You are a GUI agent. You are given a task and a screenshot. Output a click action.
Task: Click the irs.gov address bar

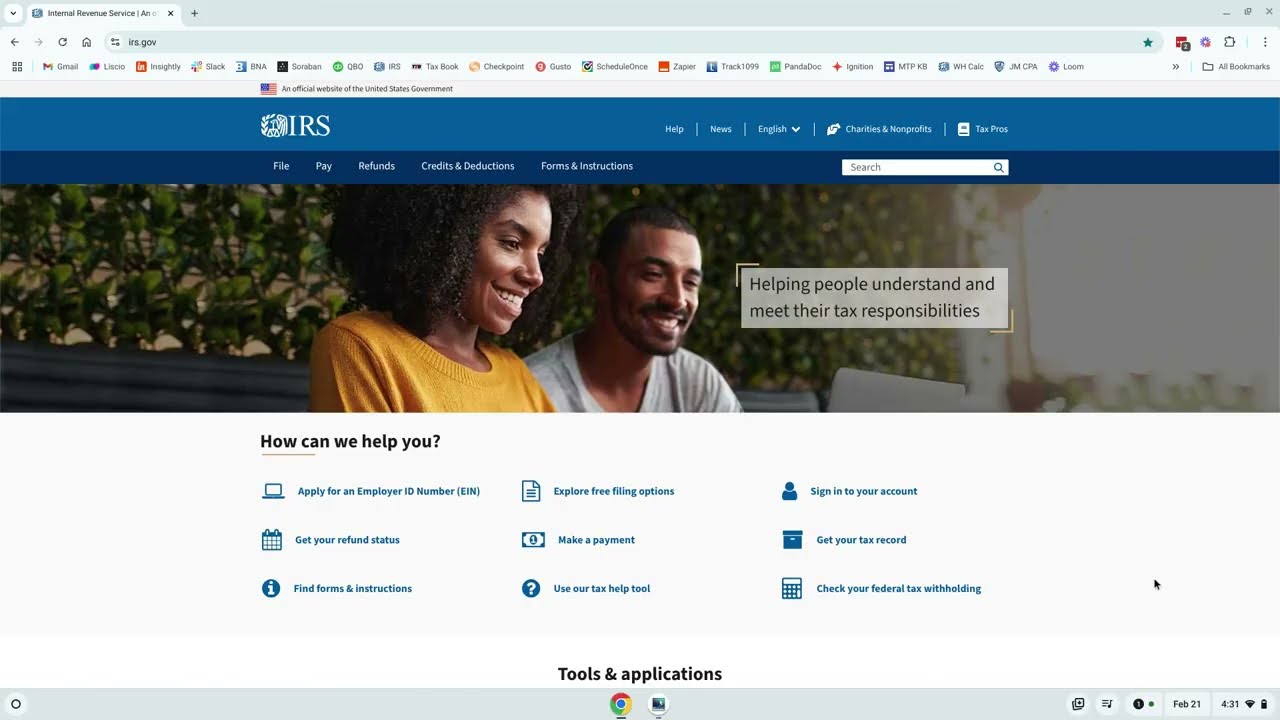tap(630, 42)
